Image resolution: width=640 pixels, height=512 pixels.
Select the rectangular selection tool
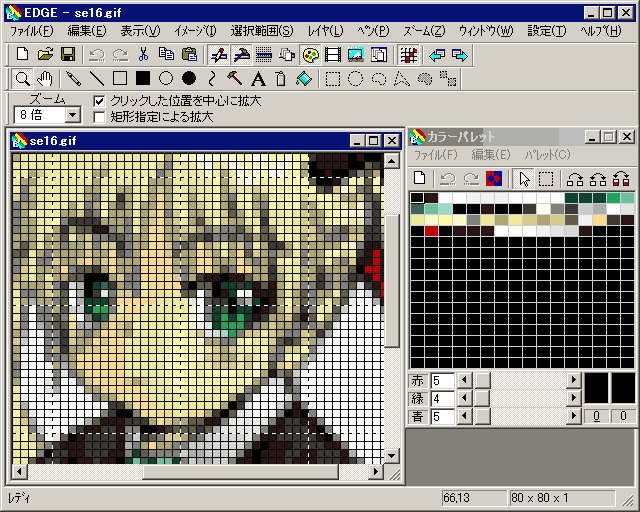(333, 79)
